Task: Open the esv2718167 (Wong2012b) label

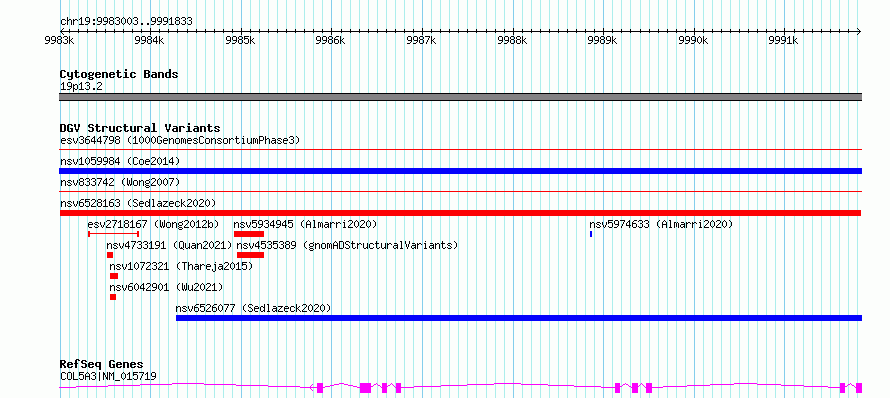Action: [x=153, y=224]
